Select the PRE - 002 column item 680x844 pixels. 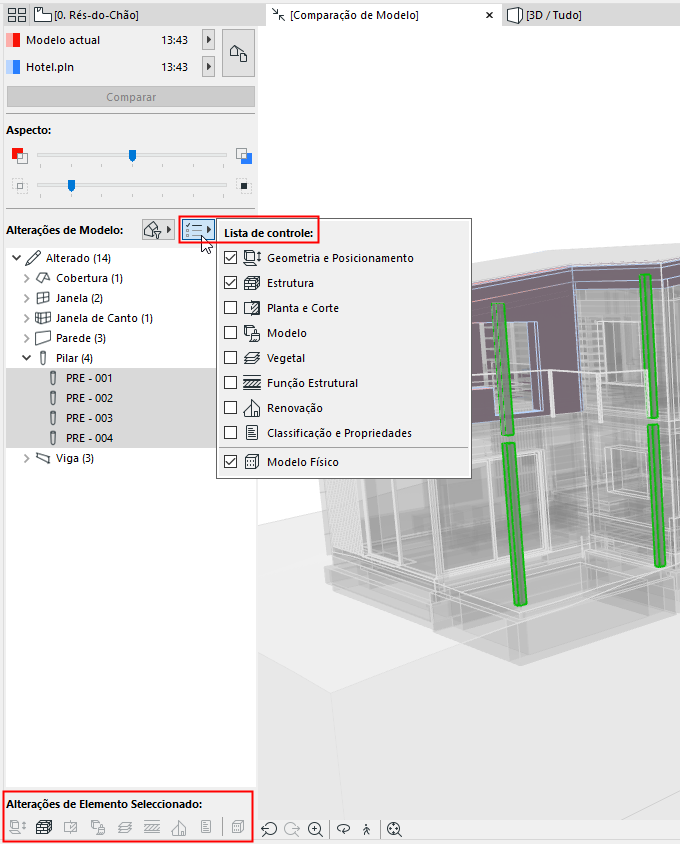coord(110,398)
